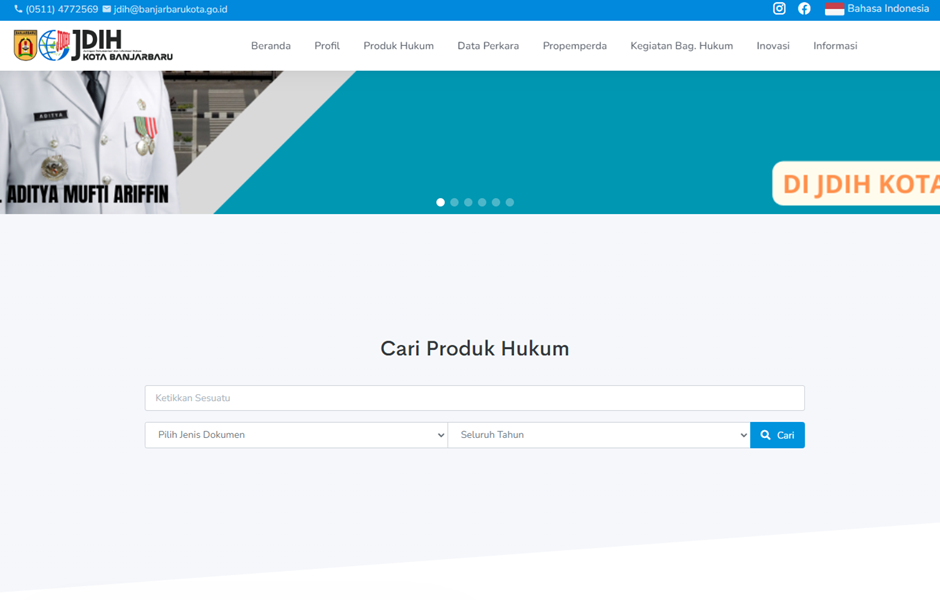Expand the Pilih Jenis Dokumen dropdown

coord(296,435)
